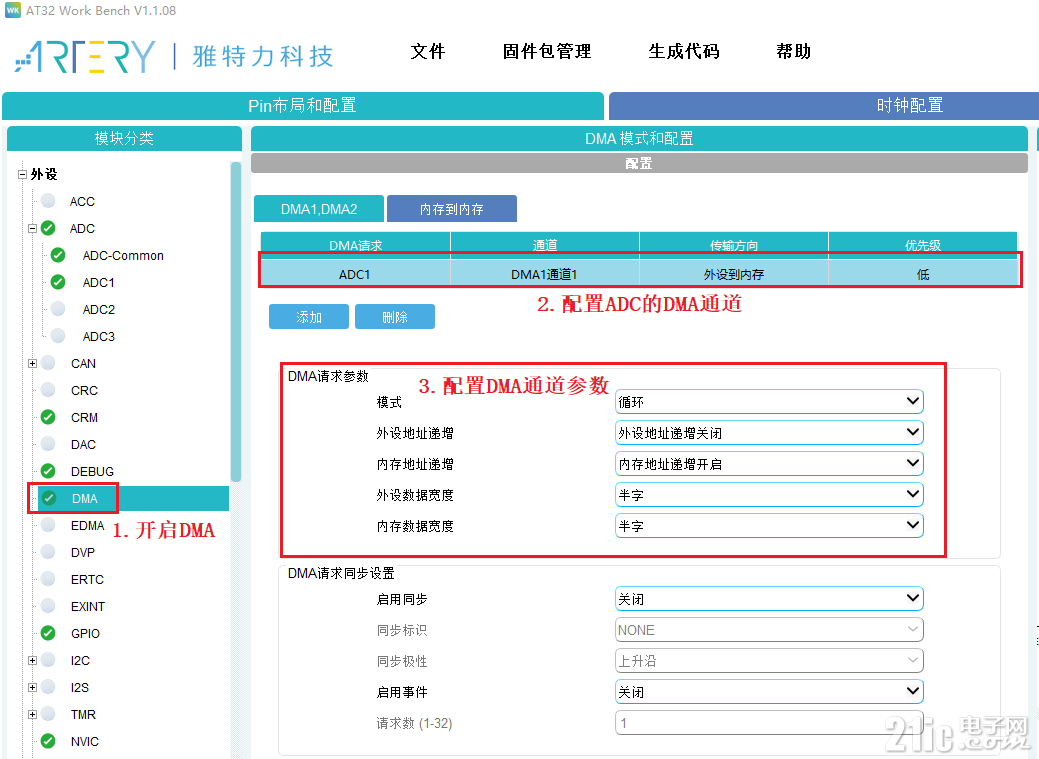Toggle the ACC peripheral status circle
Screen dimensions: 1039x759
point(48,201)
